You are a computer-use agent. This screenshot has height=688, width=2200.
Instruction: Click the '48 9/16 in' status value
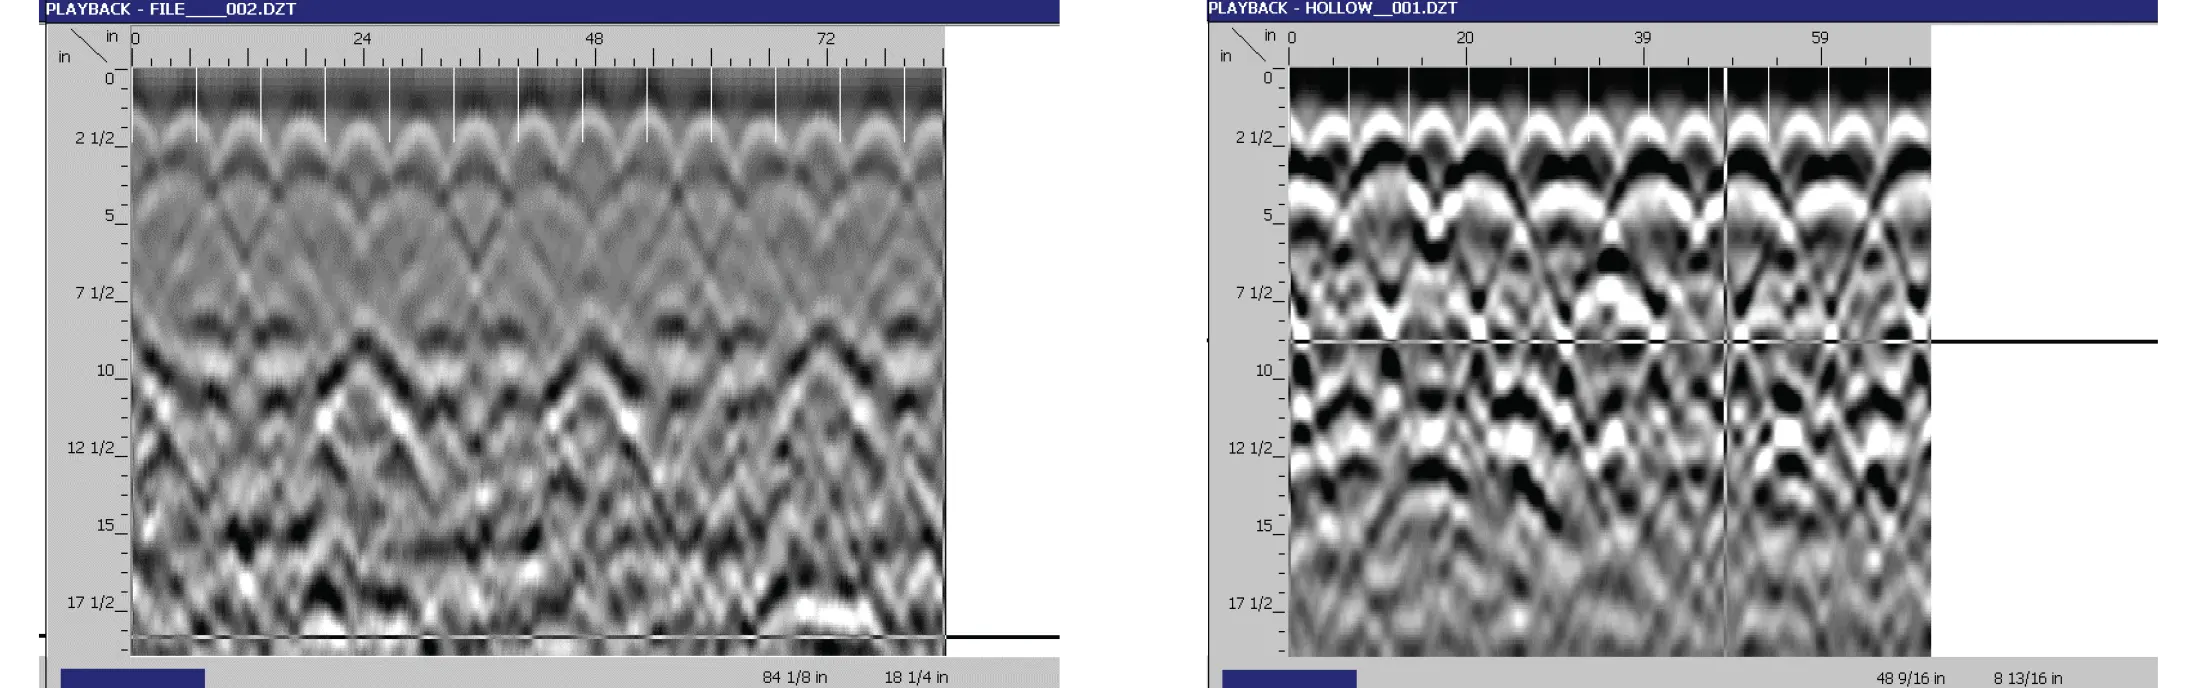pyautogui.click(x=1910, y=678)
